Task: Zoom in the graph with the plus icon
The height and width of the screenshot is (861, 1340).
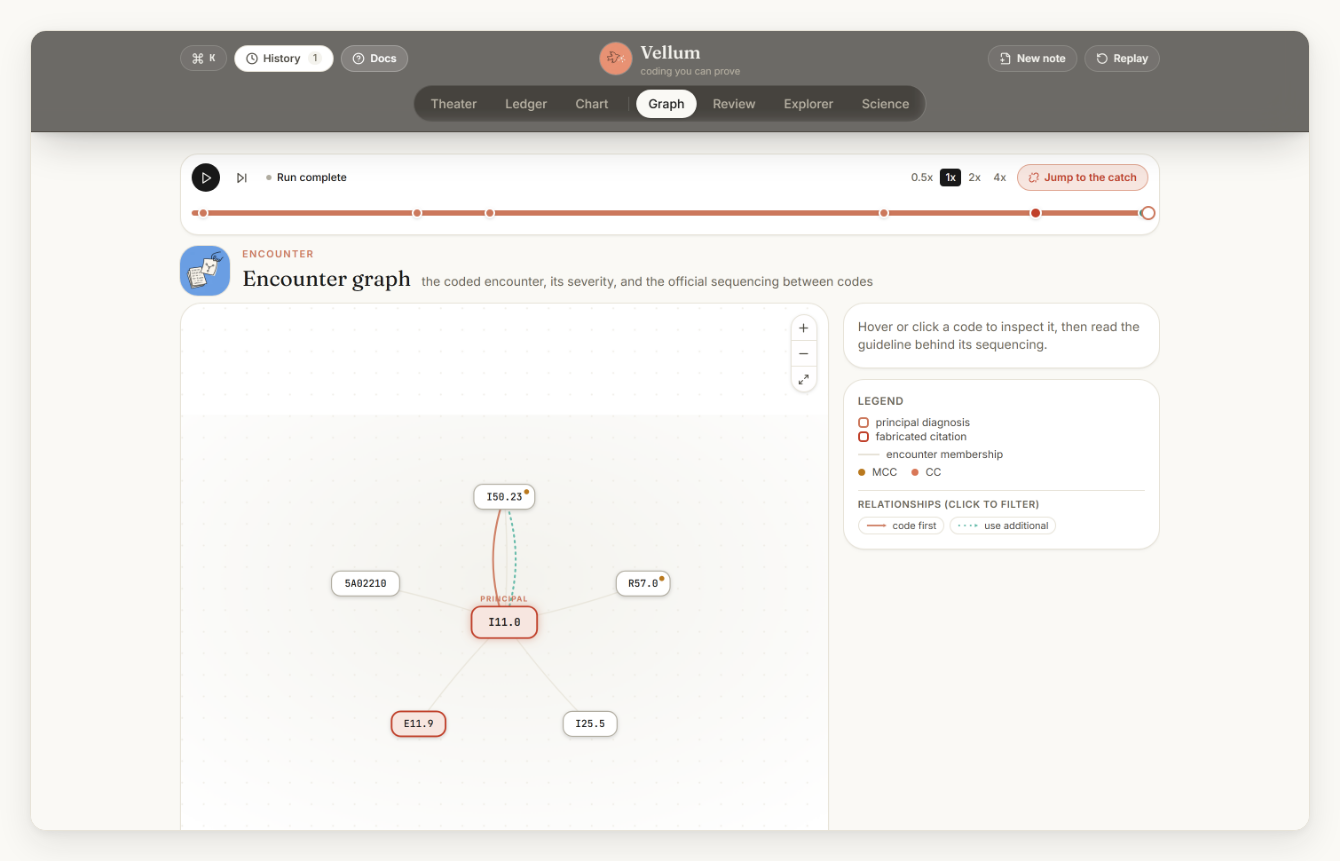Action: pos(804,328)
